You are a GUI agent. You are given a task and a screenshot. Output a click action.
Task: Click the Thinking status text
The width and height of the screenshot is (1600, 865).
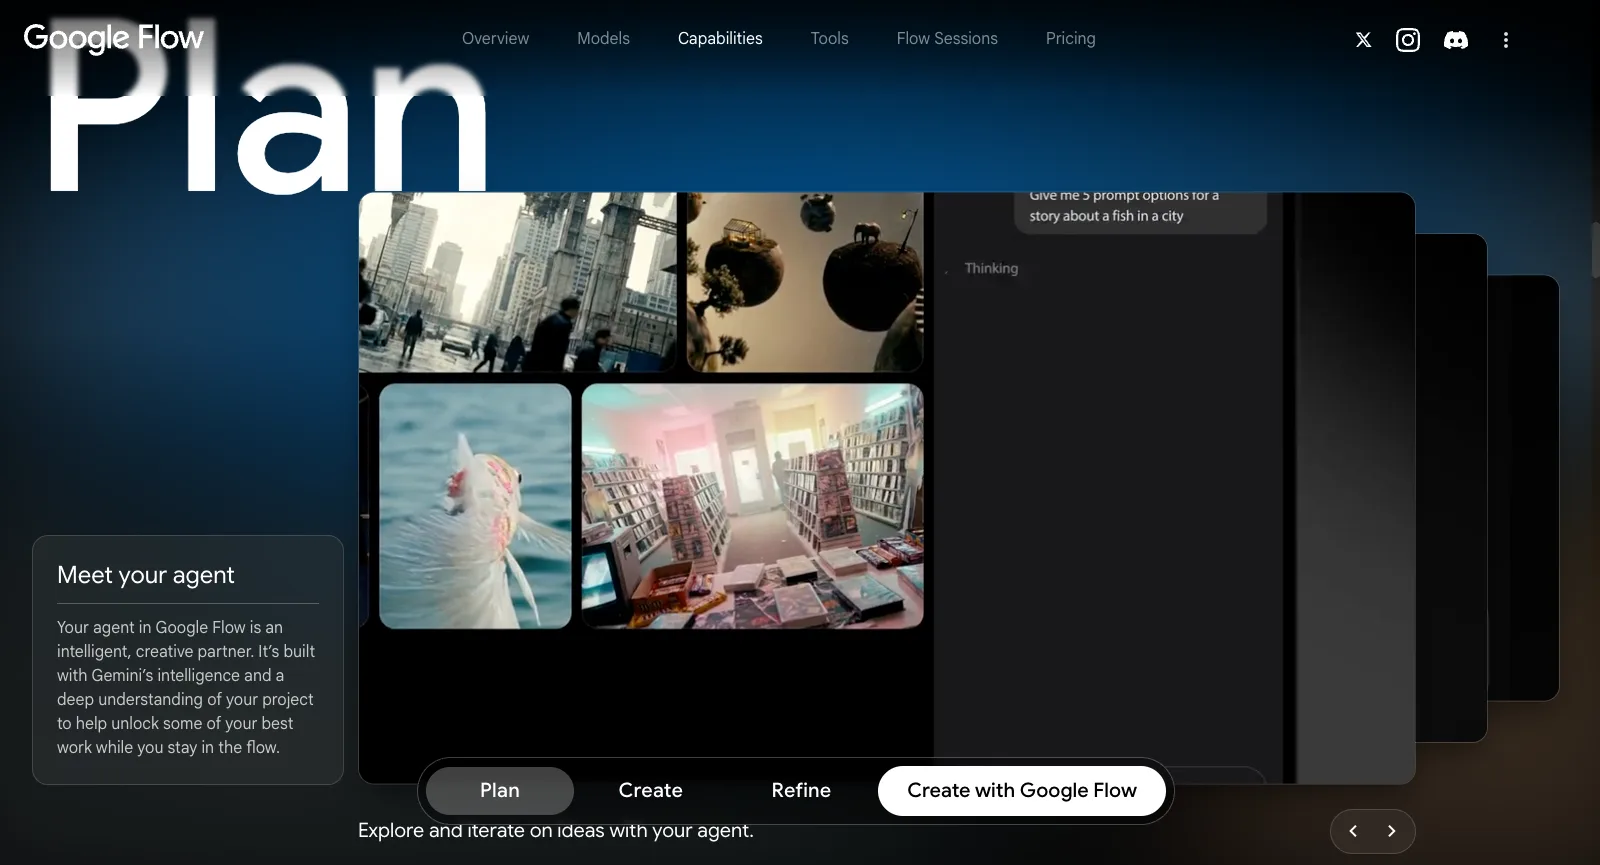[991, 269]
